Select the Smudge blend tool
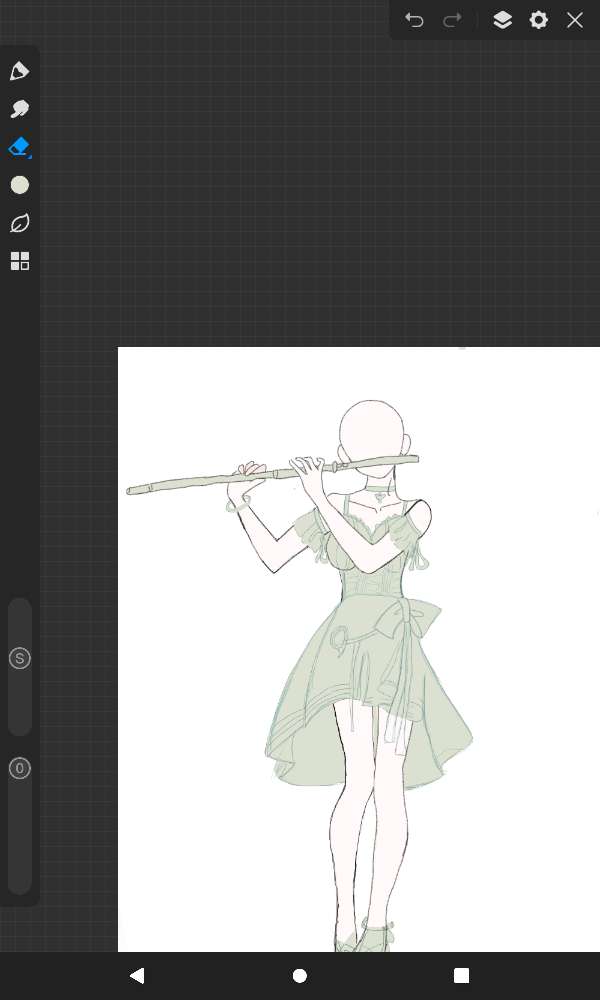 point(19,109)
